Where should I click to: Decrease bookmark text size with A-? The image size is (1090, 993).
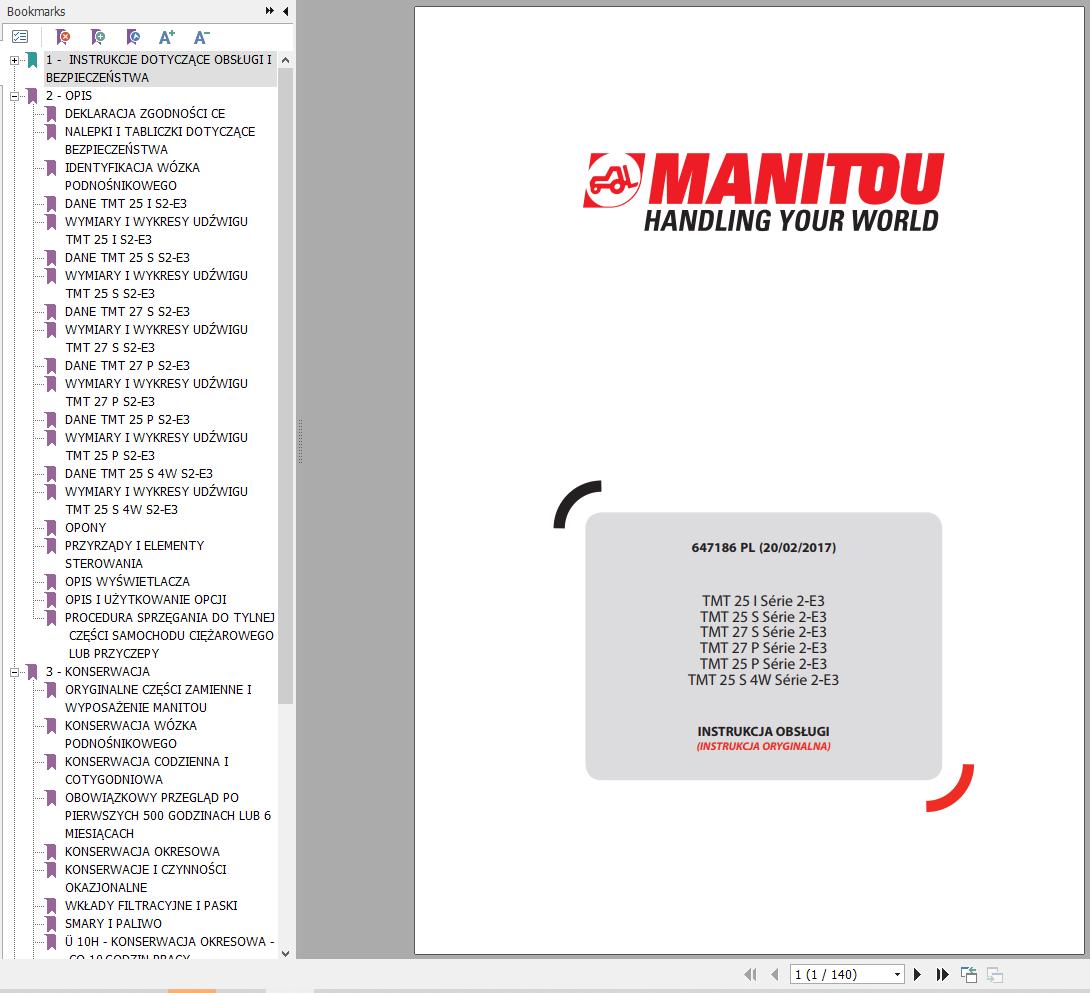click(202, 37)
